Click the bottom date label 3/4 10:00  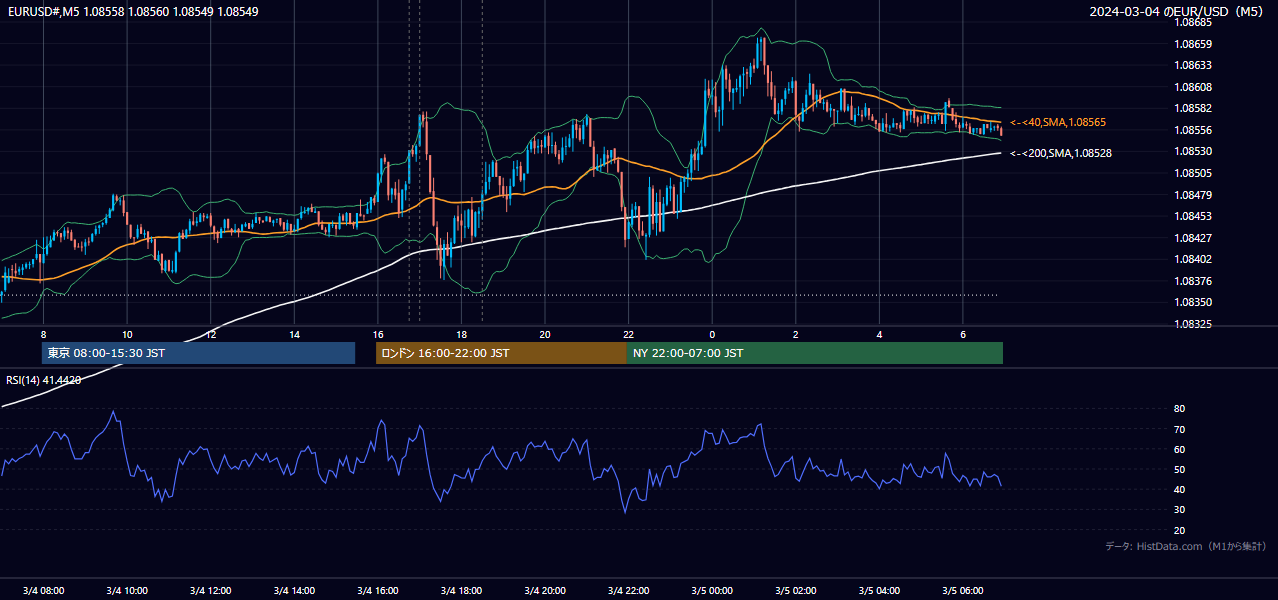(127, 590)
